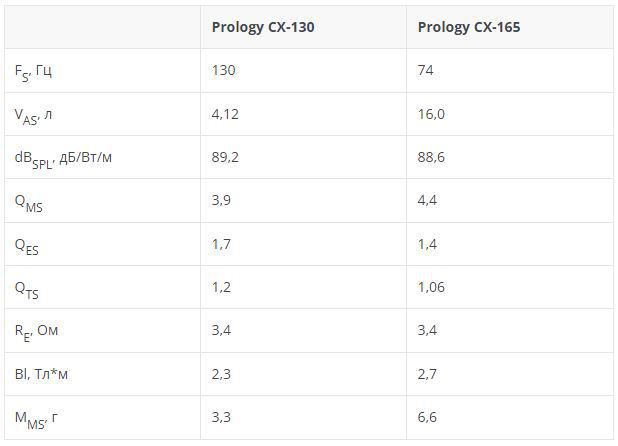
Task: Click the QES row label
Action: [27, 244]
